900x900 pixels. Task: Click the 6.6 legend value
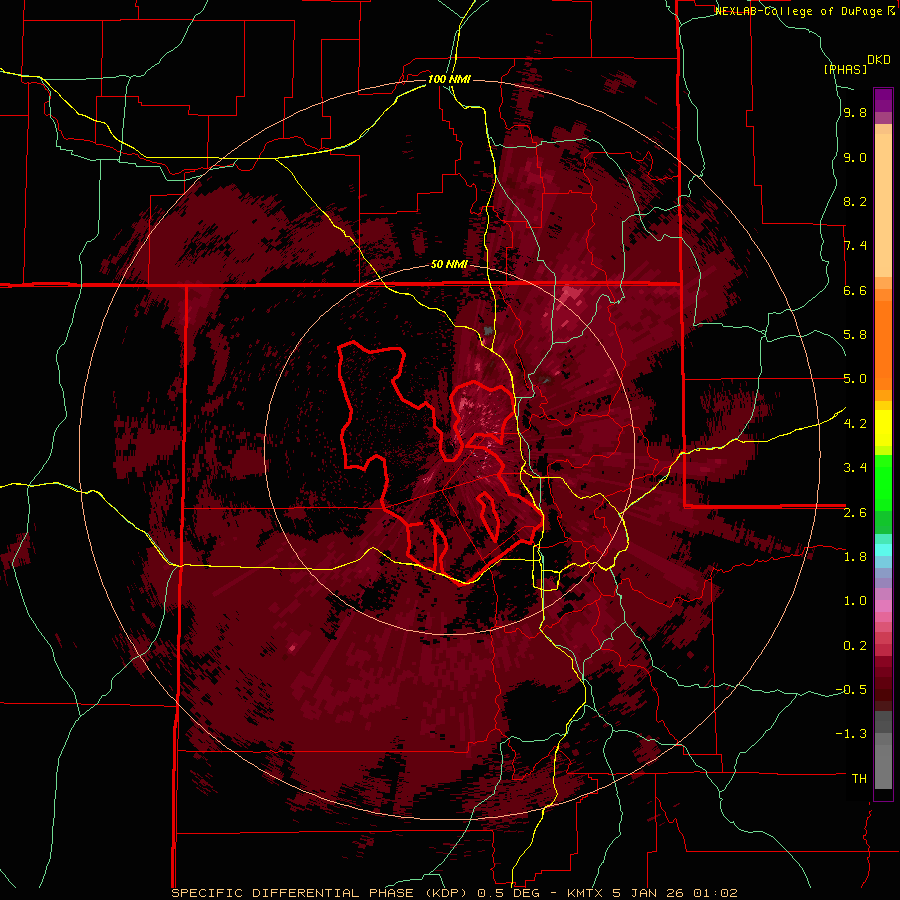pos(855,290)
